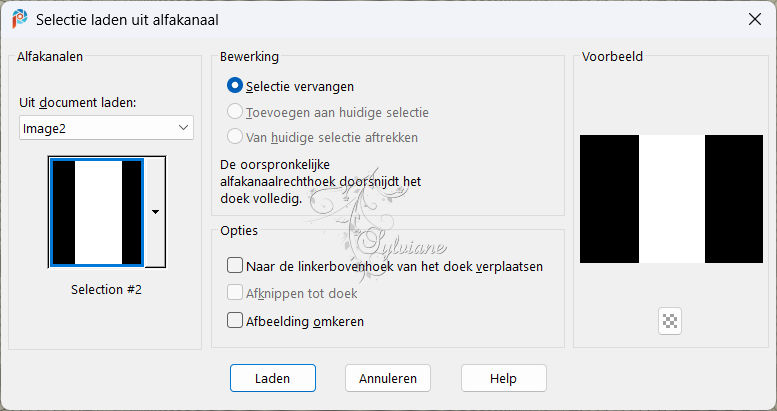
Task: Click the chevron inside the Image2 combo box
Action: [183, 128]
